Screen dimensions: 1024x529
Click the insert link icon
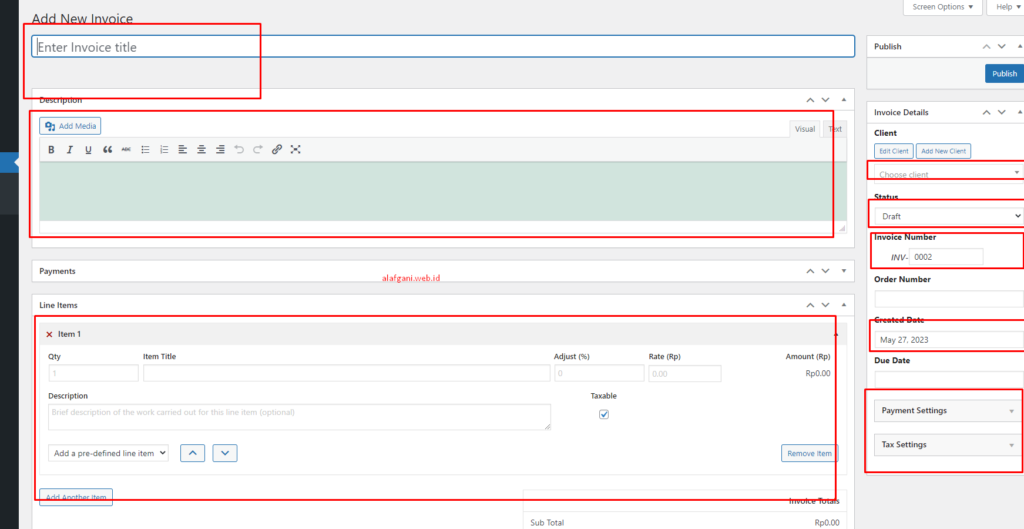(x=277, y=149)
